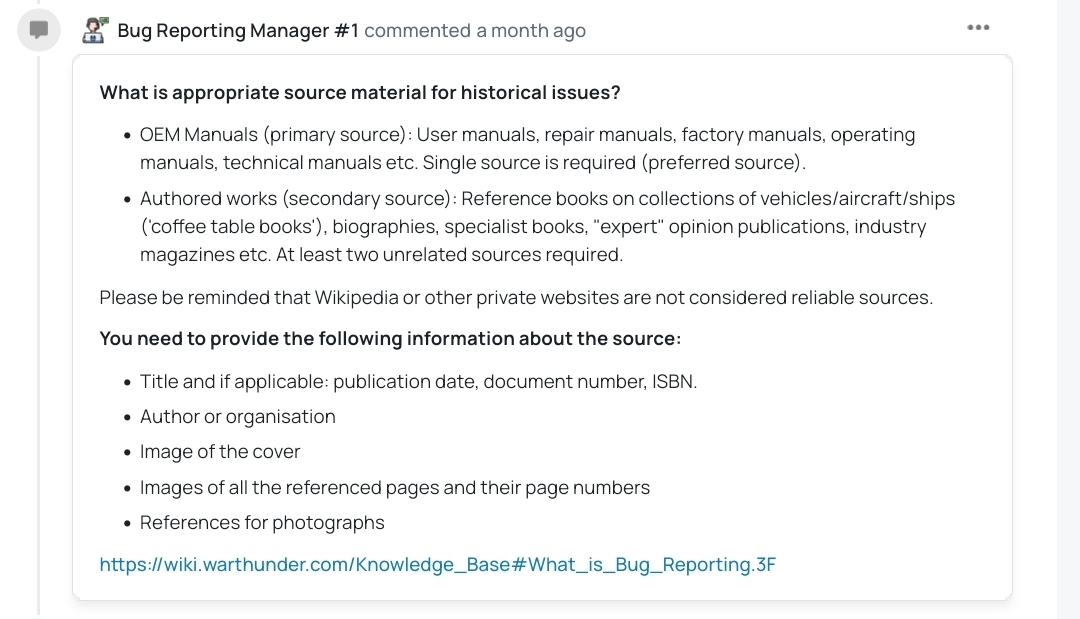
Task: Click the "Title and if applicable" bullet
Action: (418, 382)
